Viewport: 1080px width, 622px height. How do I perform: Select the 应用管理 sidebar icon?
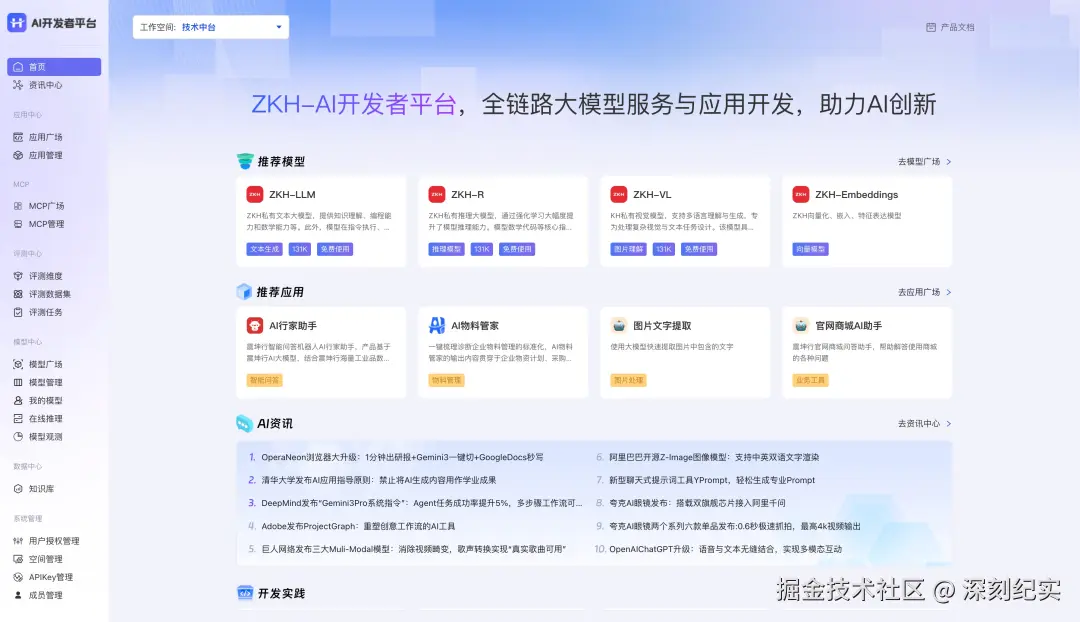point(18,155)
